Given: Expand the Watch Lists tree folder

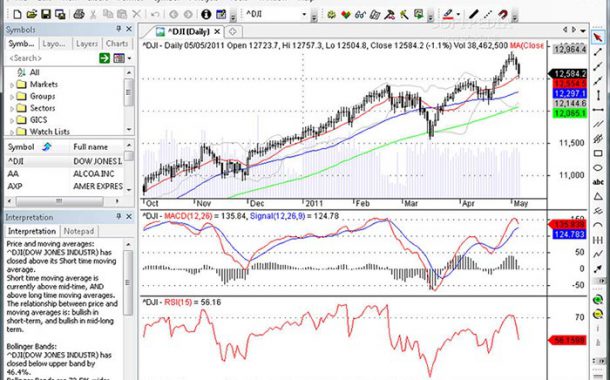Looking at the screenshot, I should [12, 132].
